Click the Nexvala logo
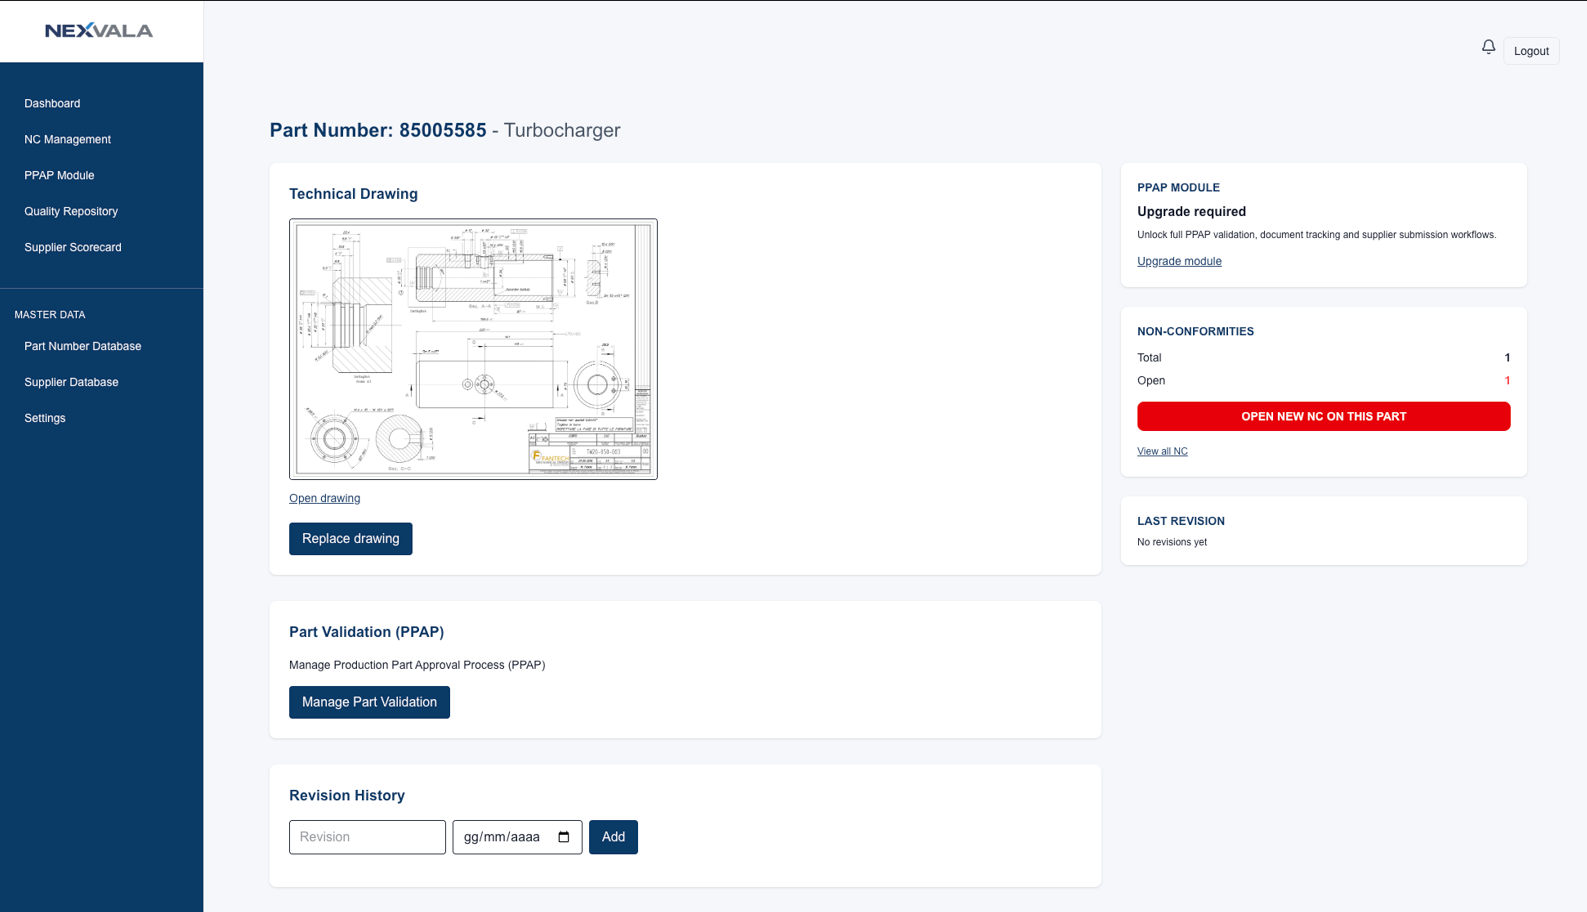Image resolution: width=1587 pixels, height=912 pixels. (x=99, y=31)
